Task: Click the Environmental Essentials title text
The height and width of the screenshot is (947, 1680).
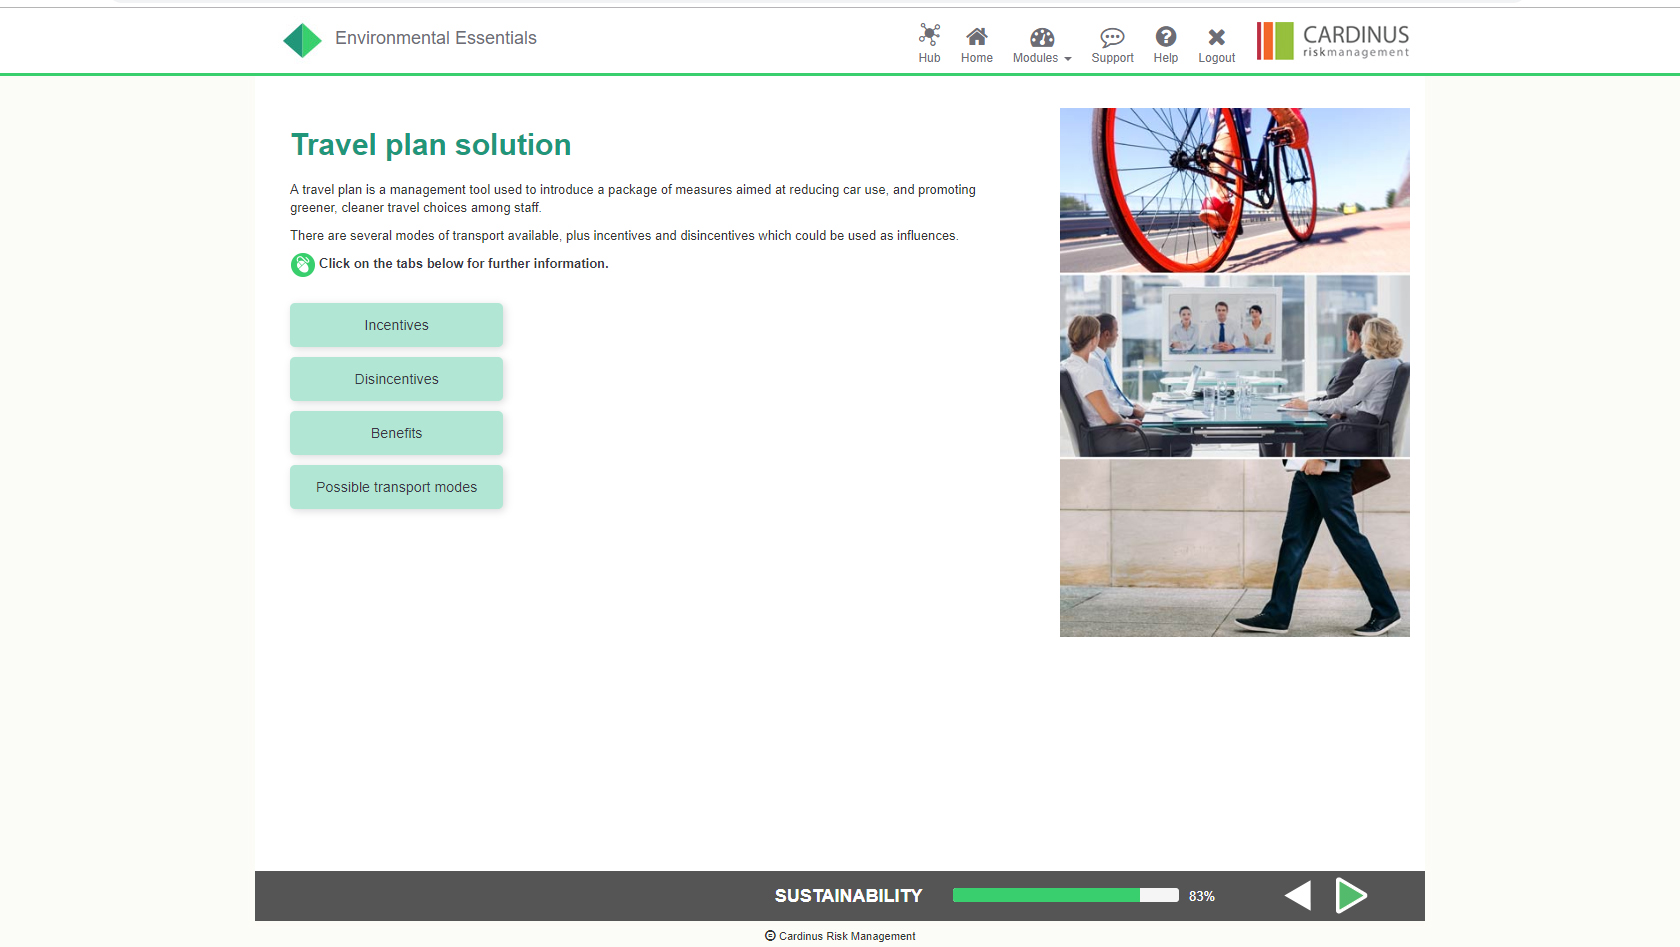Action: click(436, 38)
